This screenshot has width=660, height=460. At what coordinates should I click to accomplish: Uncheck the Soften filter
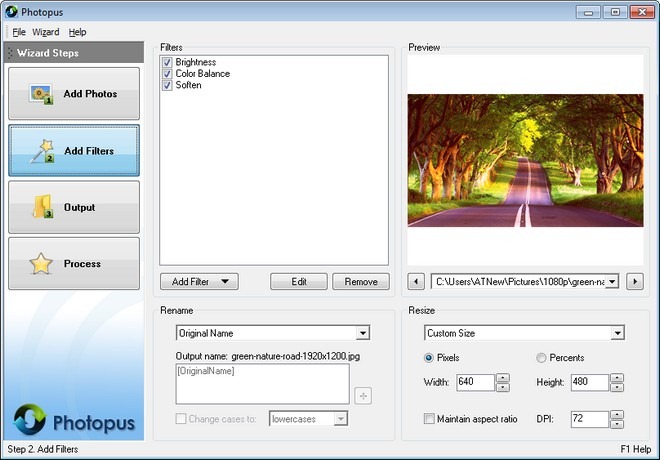(167, 85)
